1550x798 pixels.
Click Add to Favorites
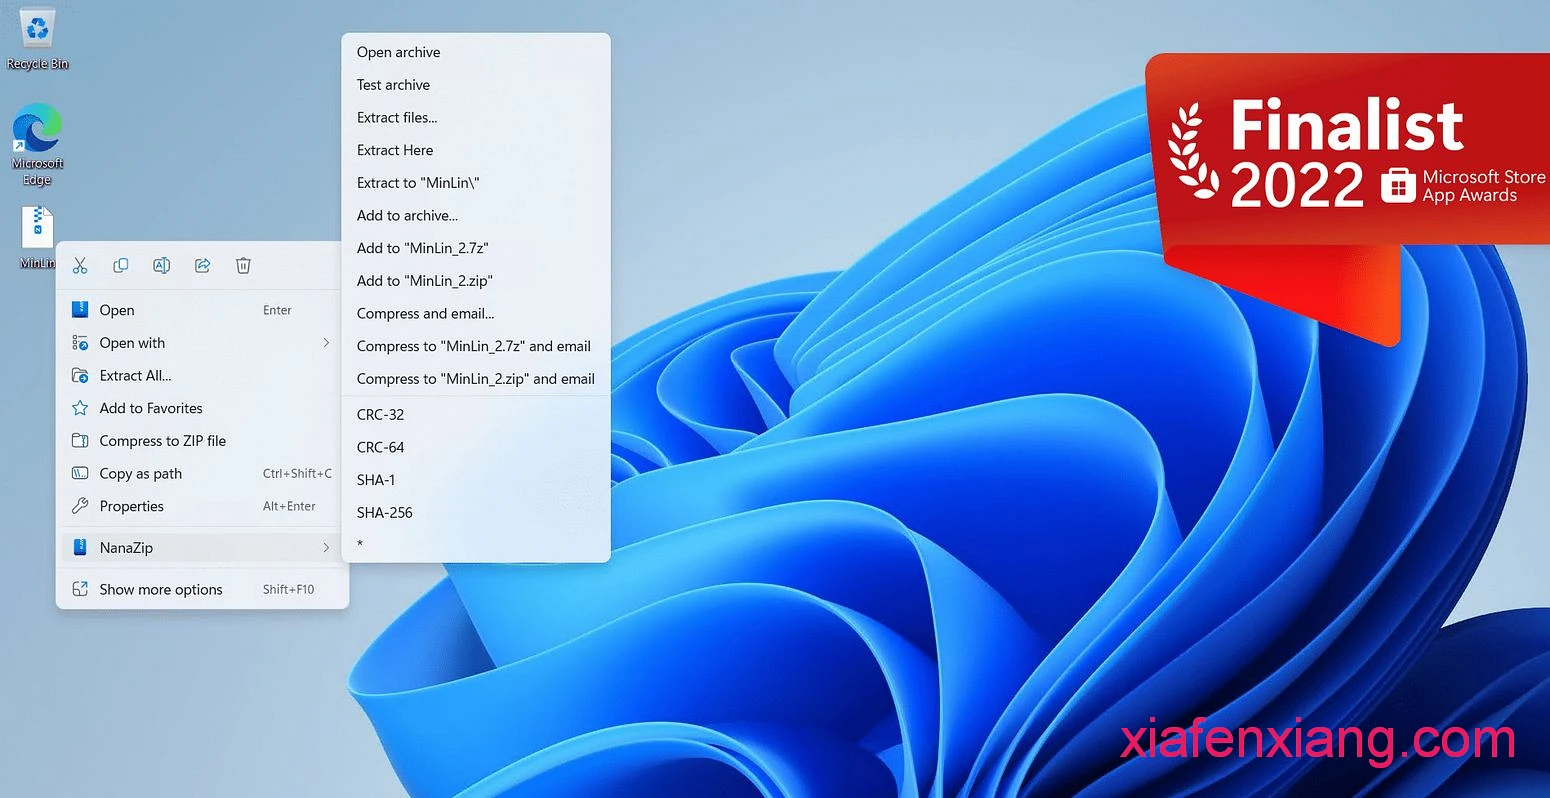pos(151,408)
